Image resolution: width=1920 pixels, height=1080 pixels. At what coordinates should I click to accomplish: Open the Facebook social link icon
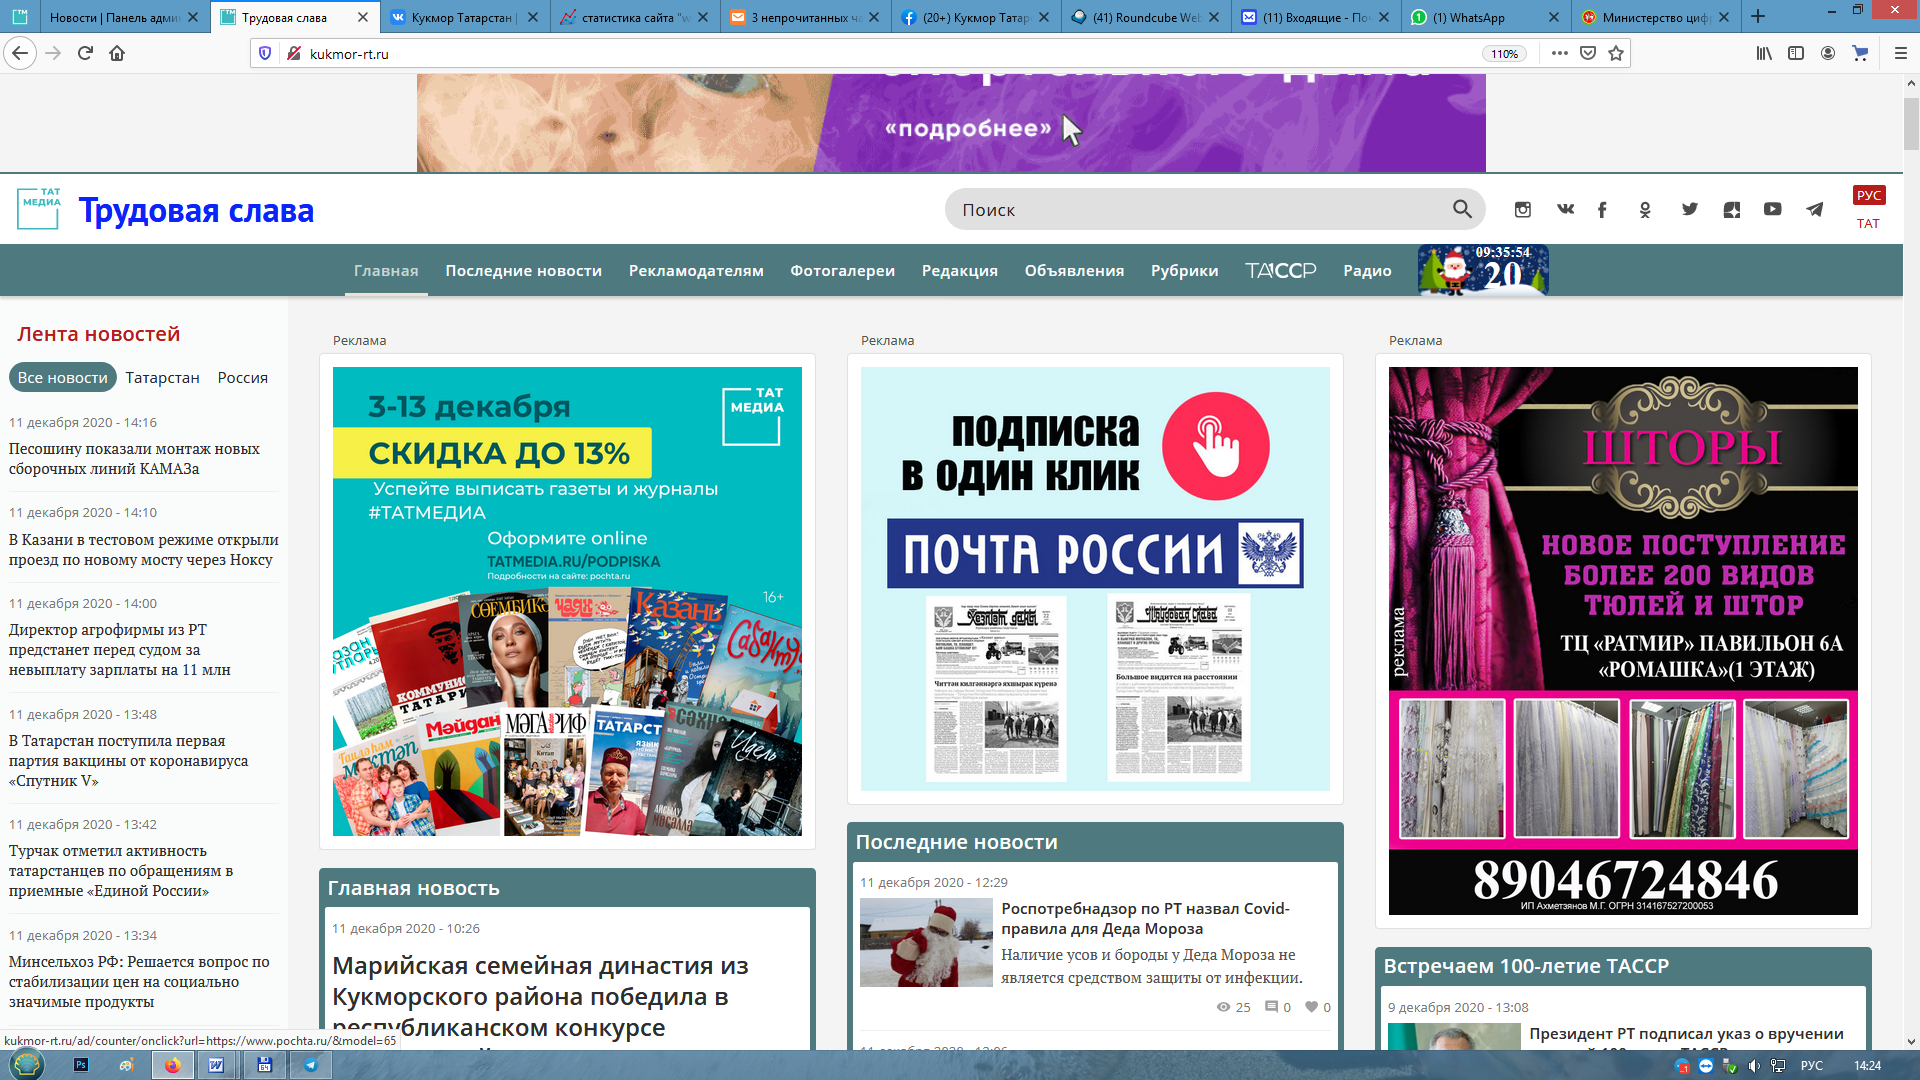click(1602, 210)
